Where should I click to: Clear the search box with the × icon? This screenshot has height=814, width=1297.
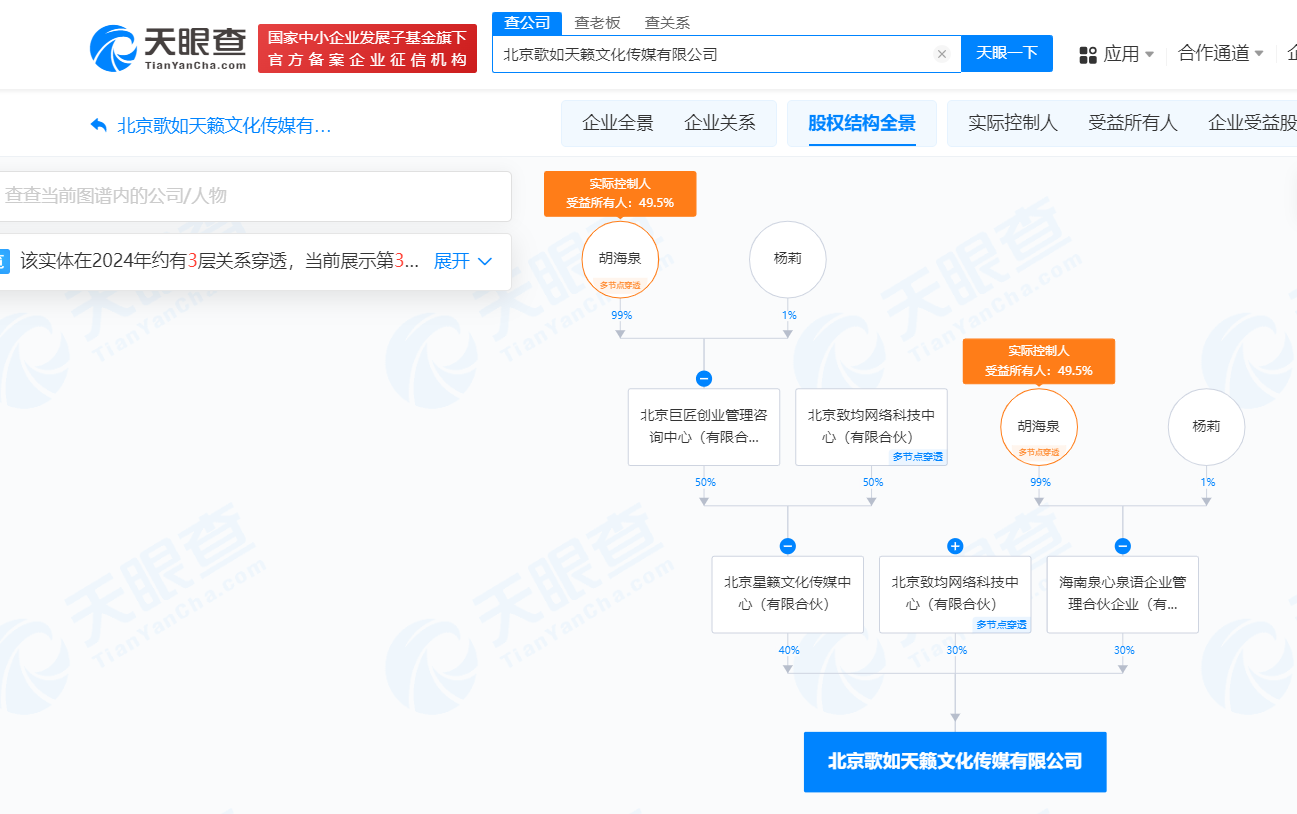(x=941, y=54)
